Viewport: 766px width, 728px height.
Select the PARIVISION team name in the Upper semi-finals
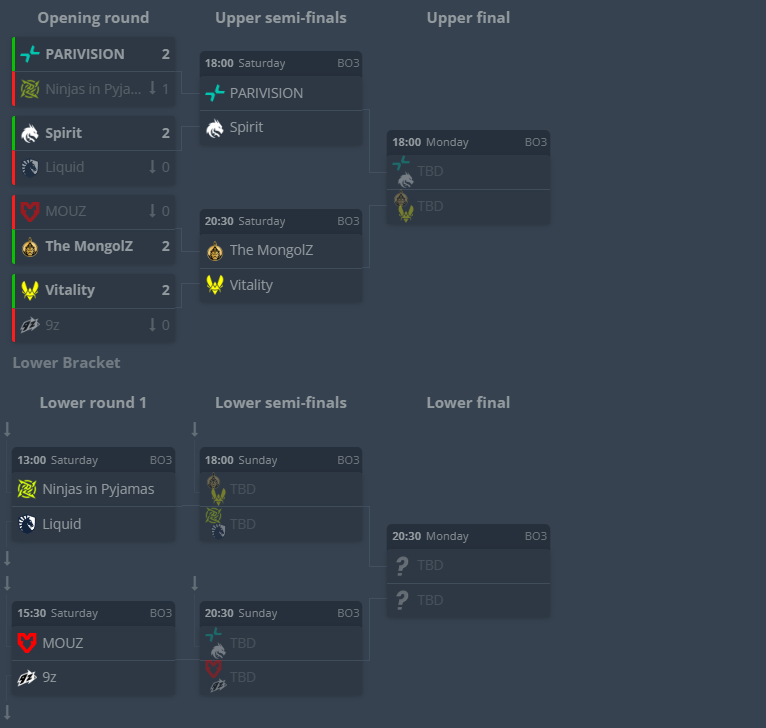[266, 93]
